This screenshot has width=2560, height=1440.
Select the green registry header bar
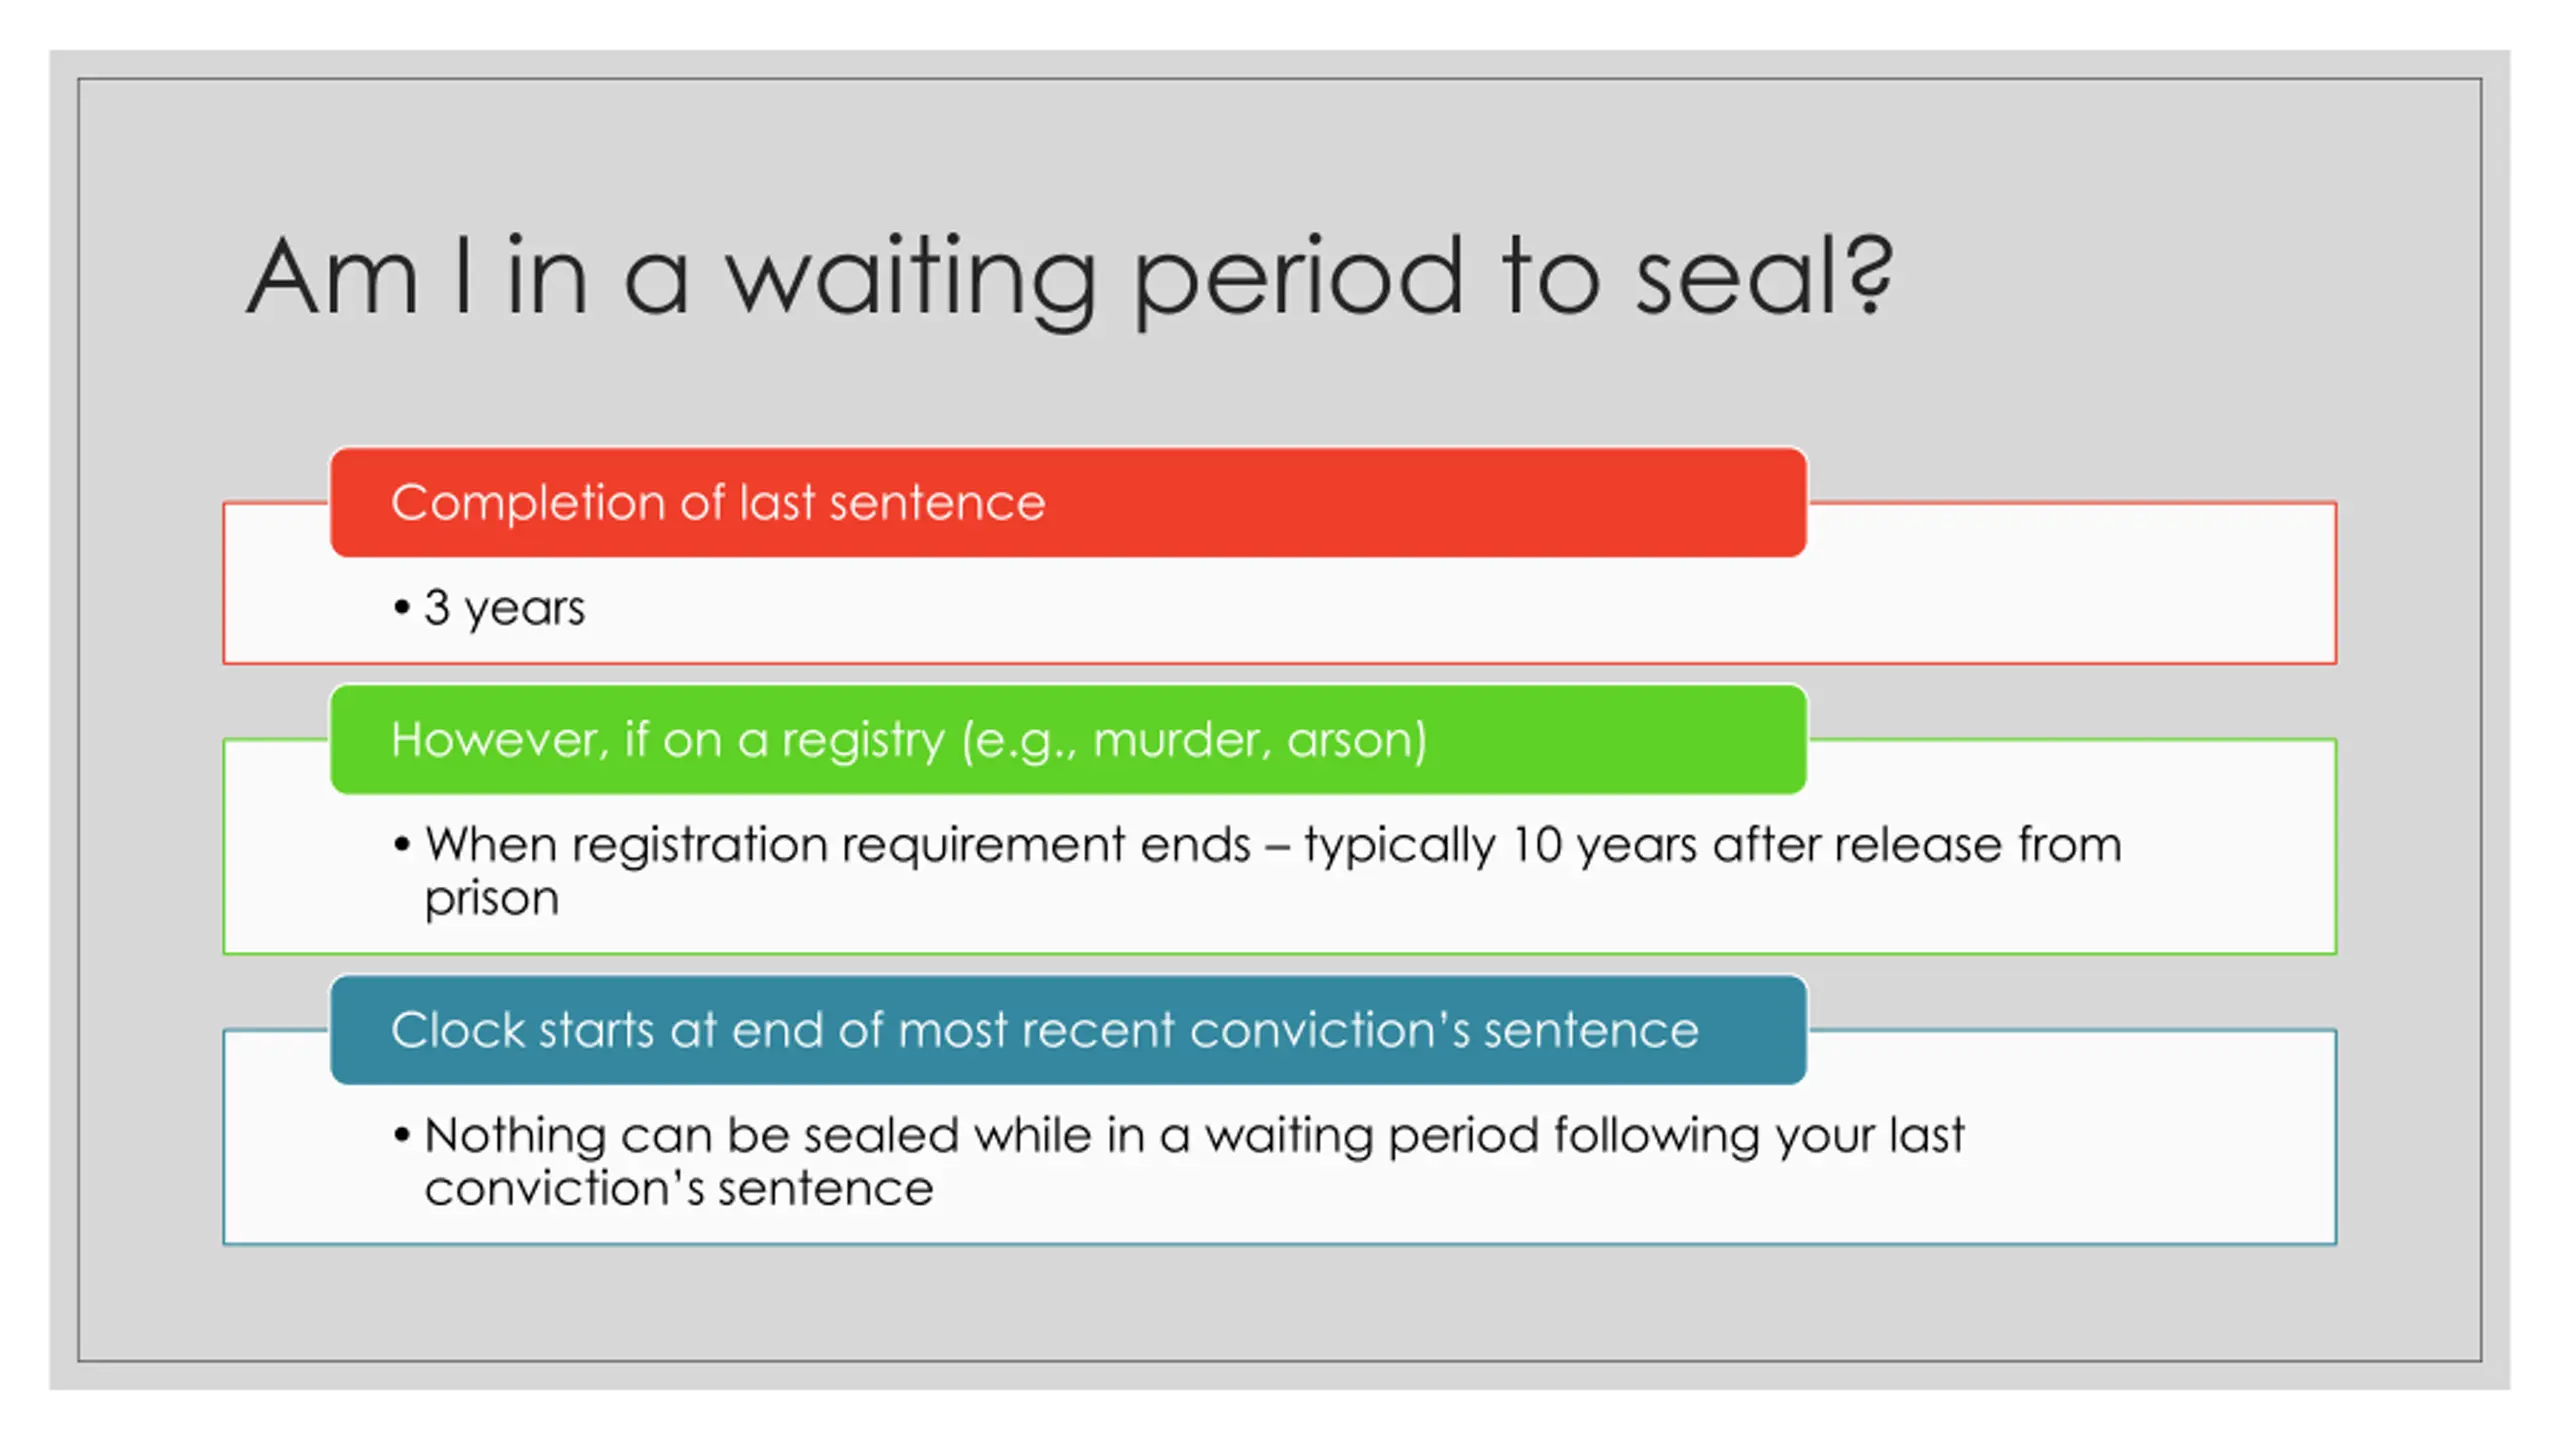pyautogui.click(x=1068, y=739)
